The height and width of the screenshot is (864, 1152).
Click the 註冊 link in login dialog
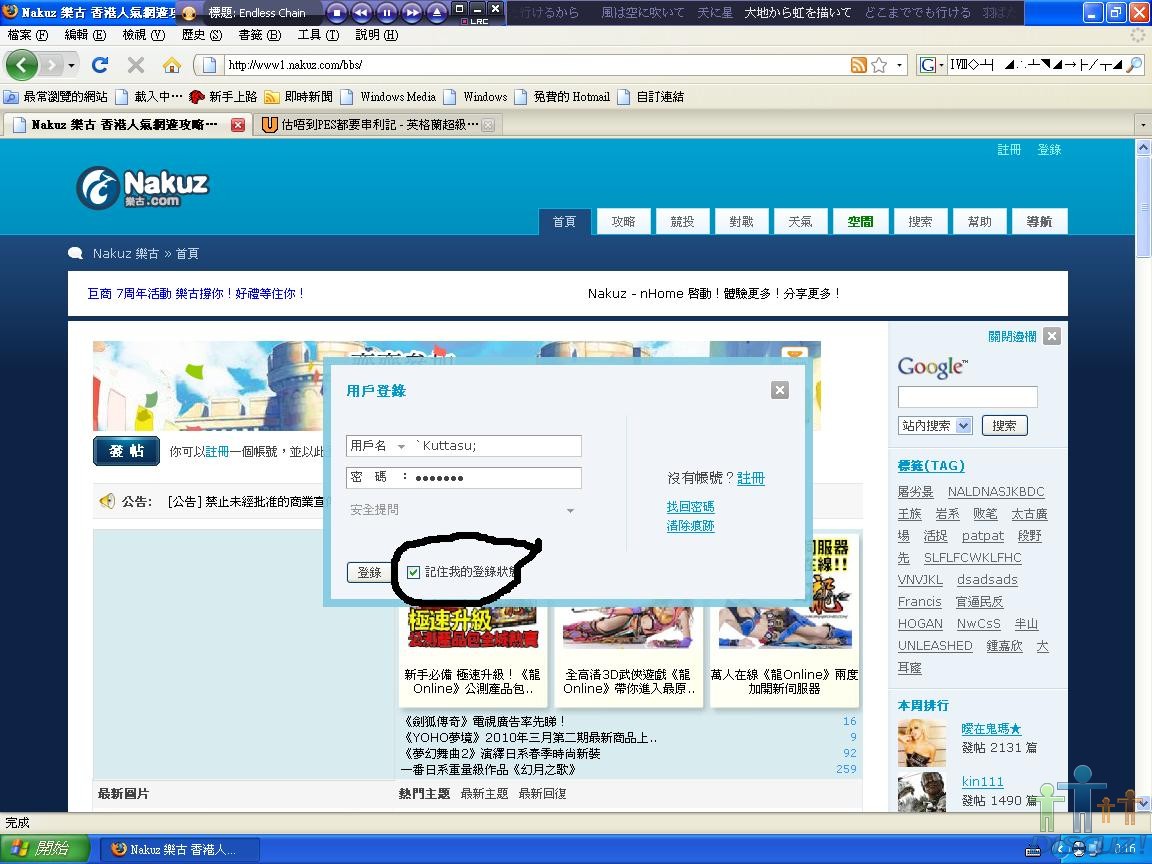751,478
